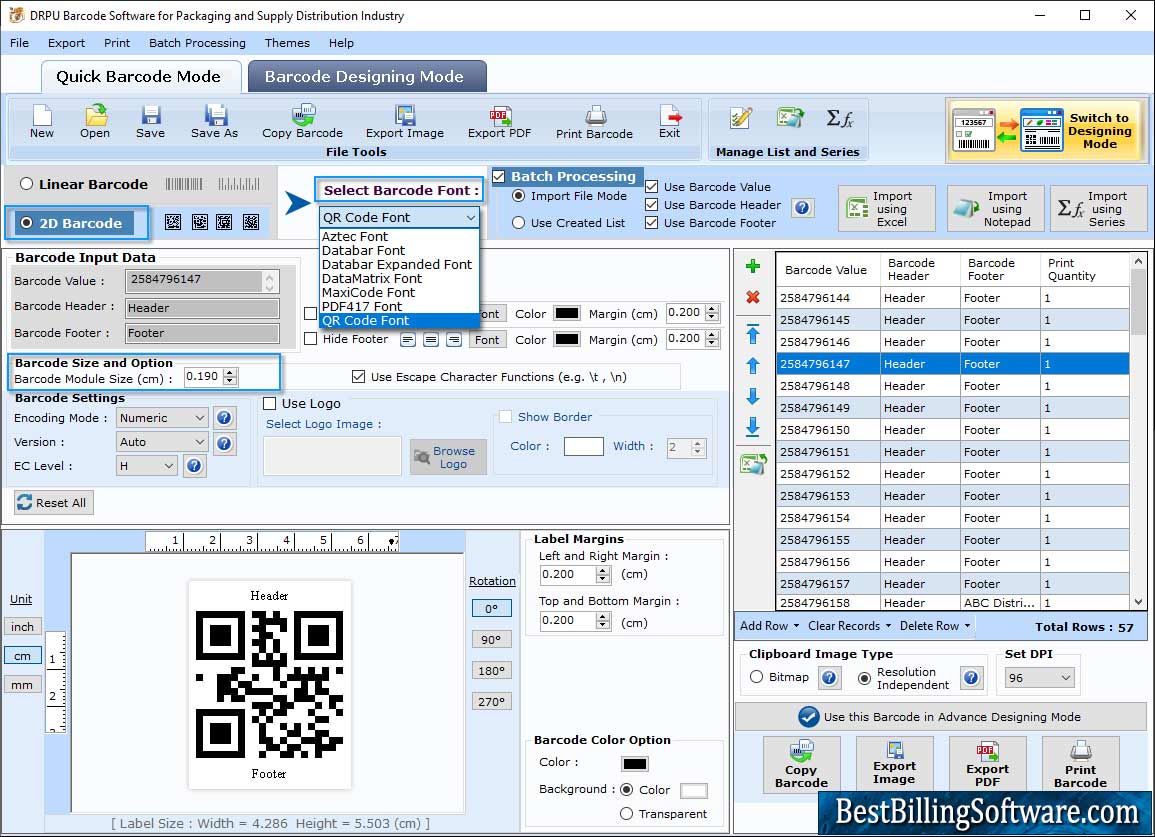Open the Help menu

(x=341, y=43)
